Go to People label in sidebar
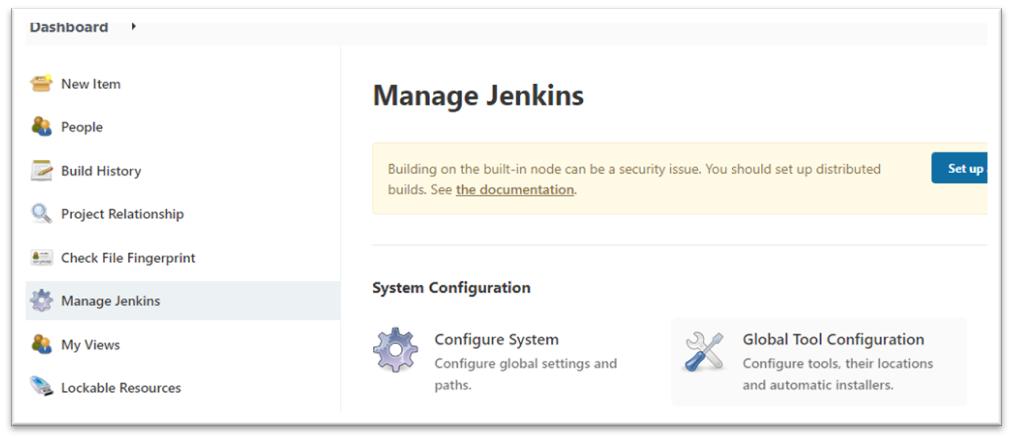 coord(82,127)
